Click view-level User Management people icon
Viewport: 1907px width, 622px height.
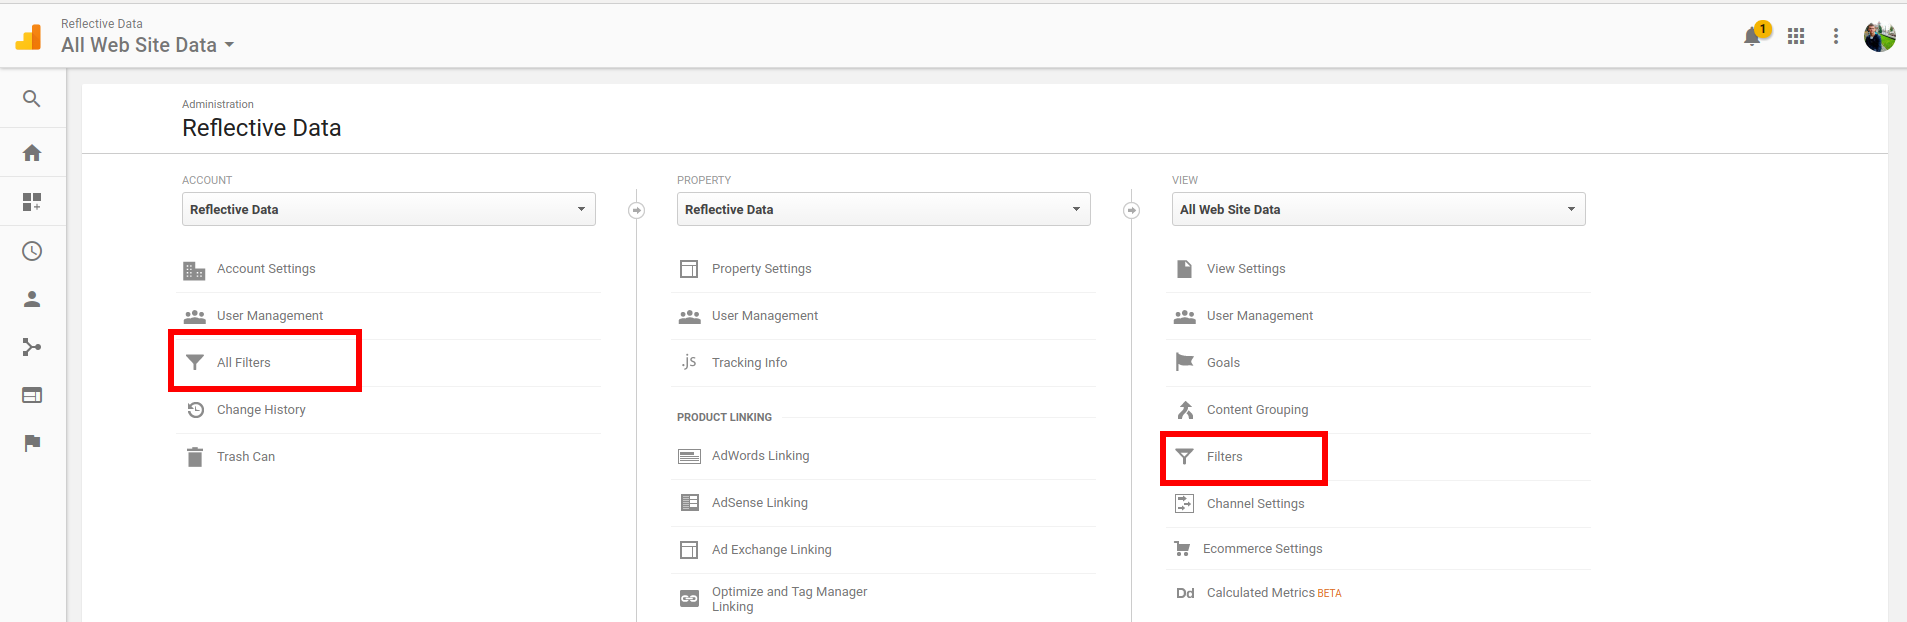coord(1185,316)
